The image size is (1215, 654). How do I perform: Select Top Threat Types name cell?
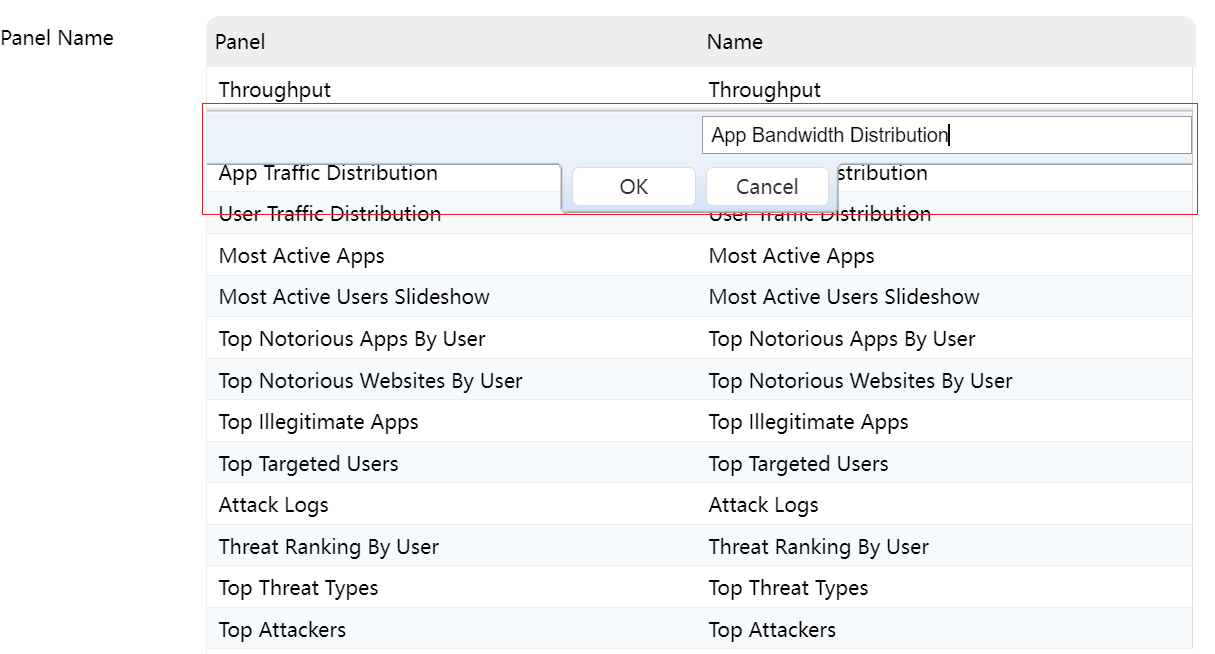(788, 588)
